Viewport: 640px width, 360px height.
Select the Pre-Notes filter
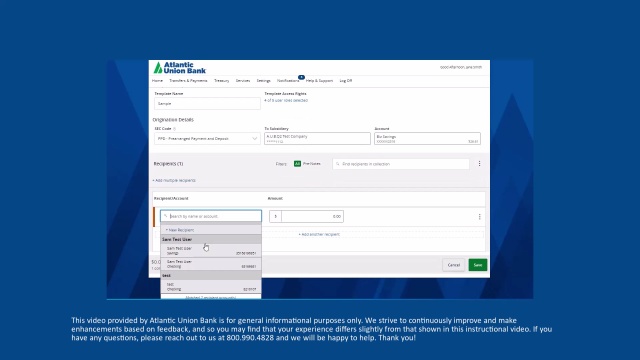pyautogui.click(x=311, y=164)
